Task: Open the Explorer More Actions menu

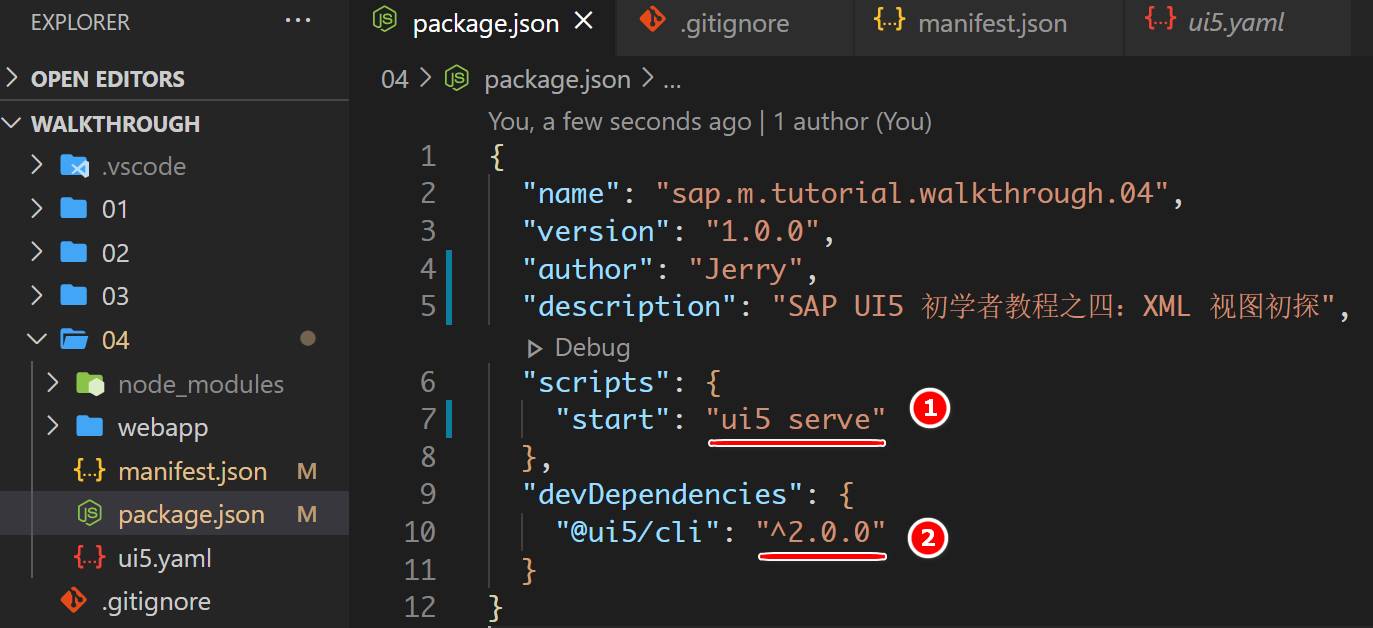Action: pyautogui.click(x=297, y=22)
